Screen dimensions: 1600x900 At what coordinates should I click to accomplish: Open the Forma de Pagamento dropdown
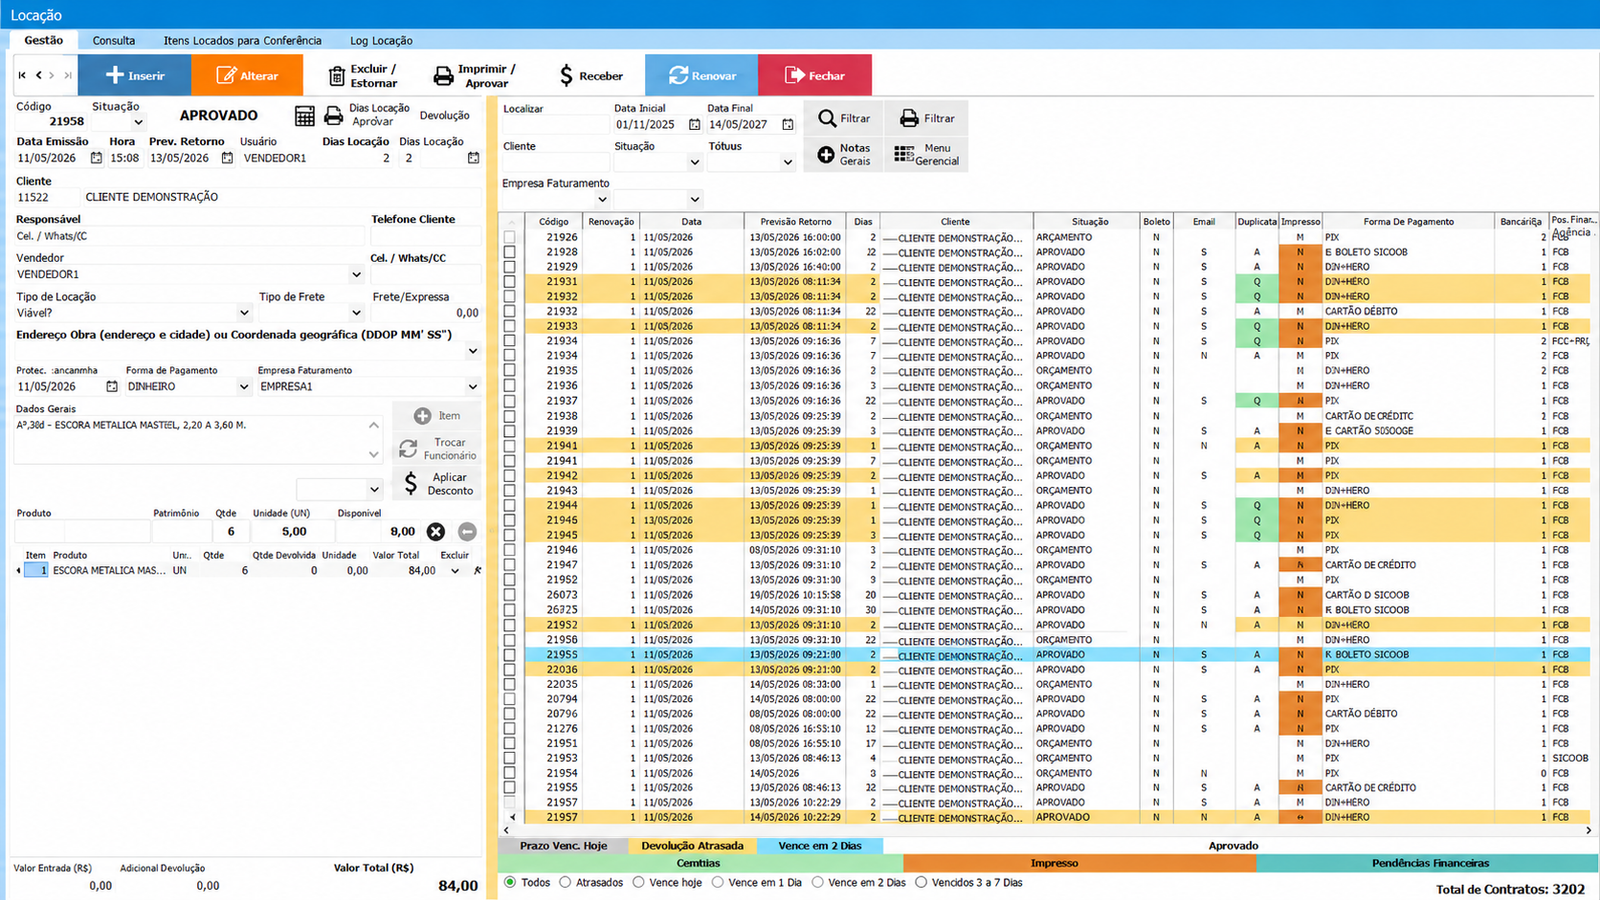coord(243,387)
